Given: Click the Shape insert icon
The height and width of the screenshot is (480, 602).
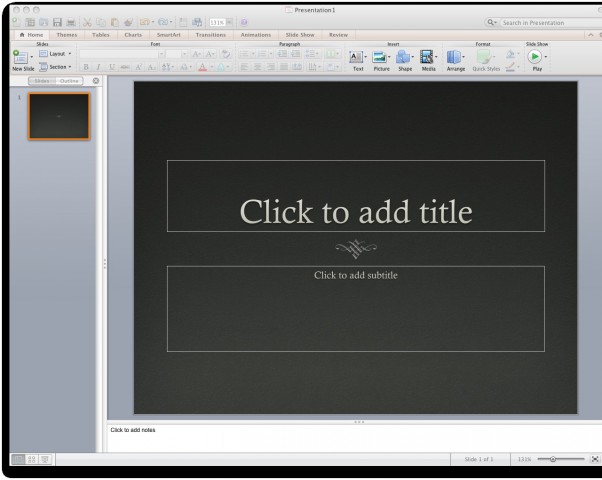Looking at the screenshot, I should click(403, 57).
